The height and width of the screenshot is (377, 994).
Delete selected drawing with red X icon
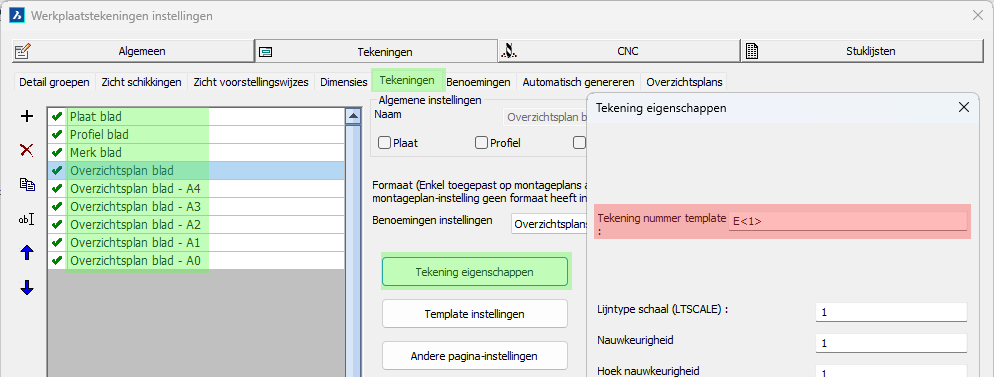tap(27, 150)
